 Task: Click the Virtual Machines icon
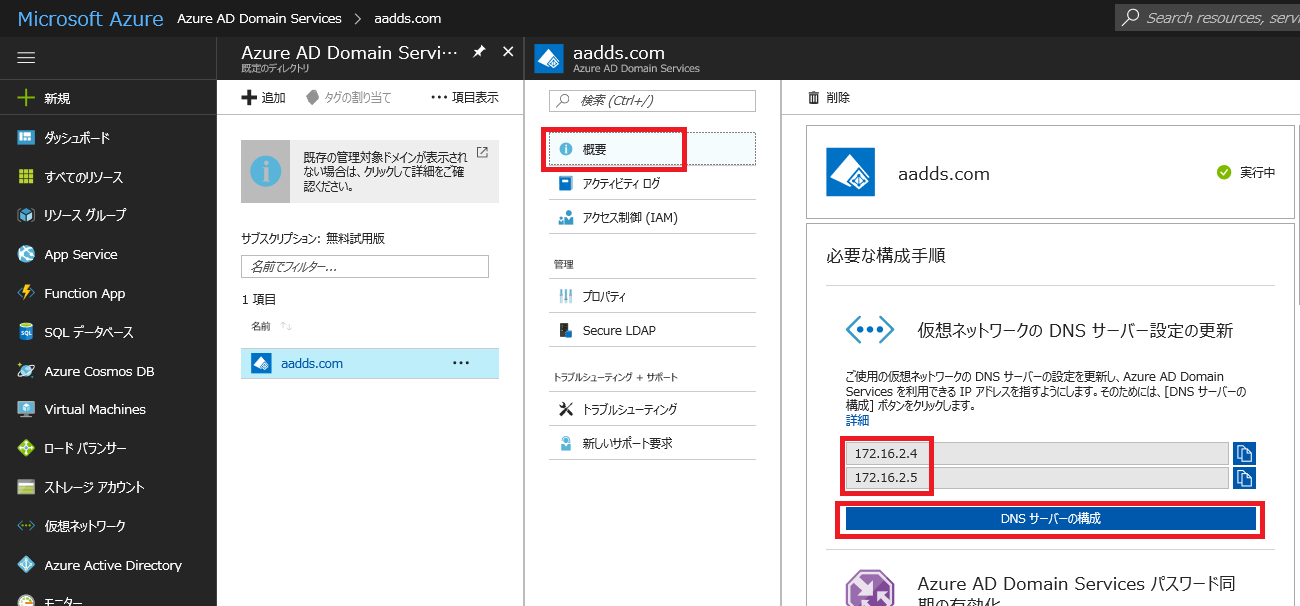26,409
